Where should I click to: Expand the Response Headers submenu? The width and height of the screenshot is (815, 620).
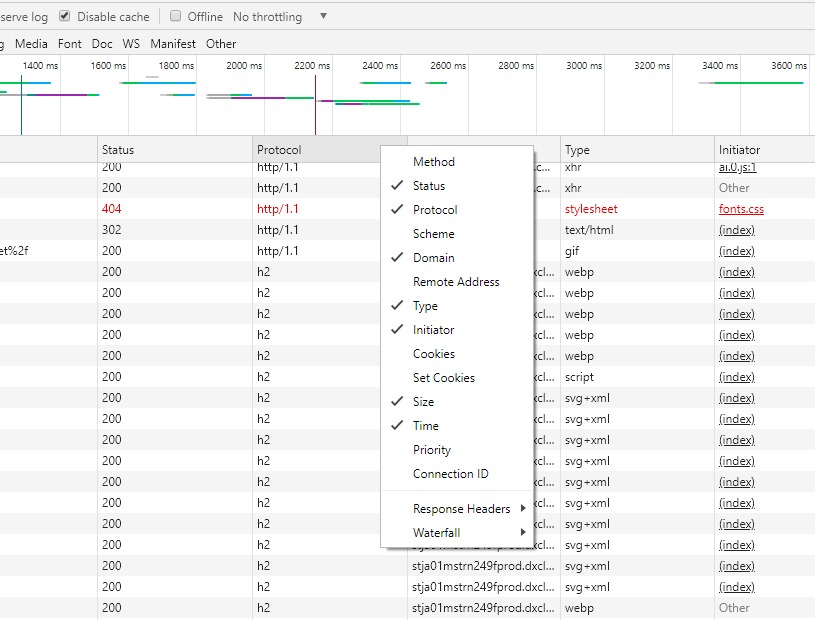coord(462,509)
